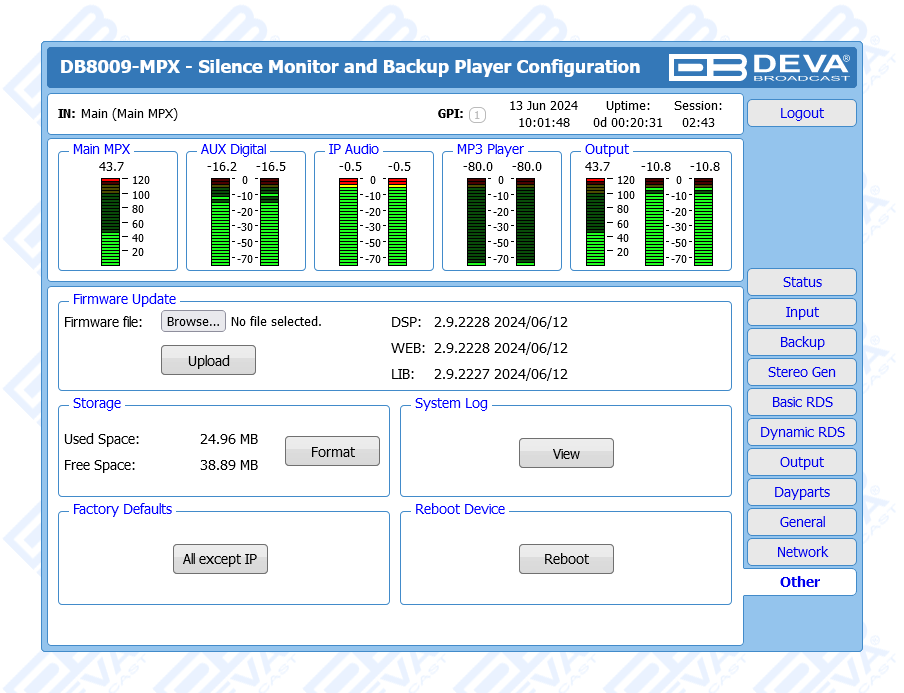Open the Status page
The image size is (904, 693).
pos(801,282)
